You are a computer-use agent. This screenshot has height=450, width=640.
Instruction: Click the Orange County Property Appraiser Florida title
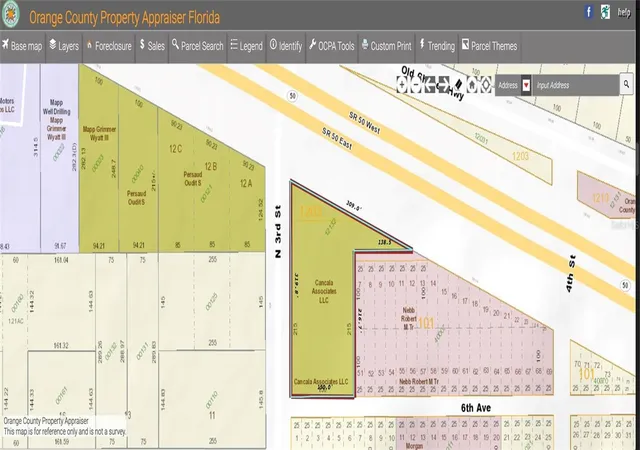coord(124,18)
